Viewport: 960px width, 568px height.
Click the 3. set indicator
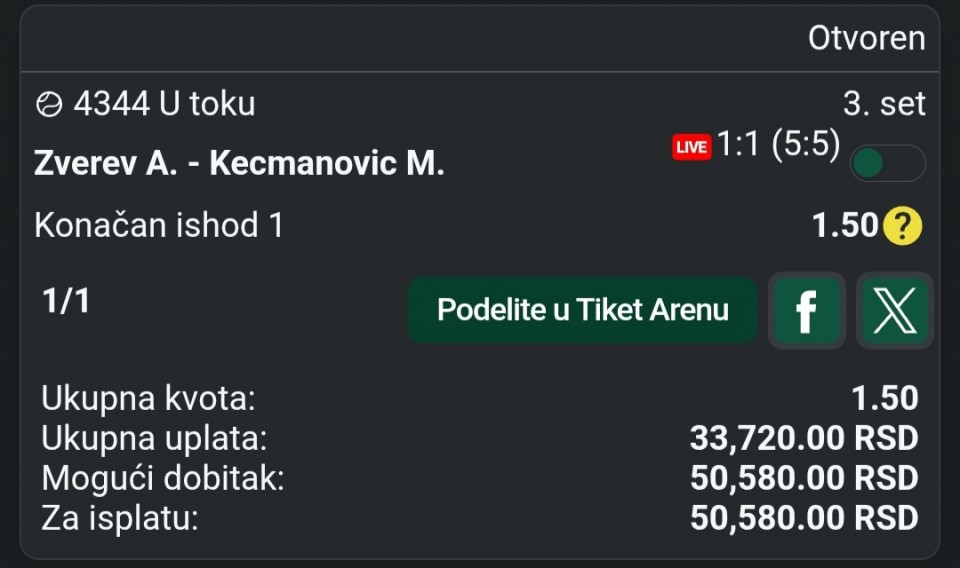tap(884, 104)
